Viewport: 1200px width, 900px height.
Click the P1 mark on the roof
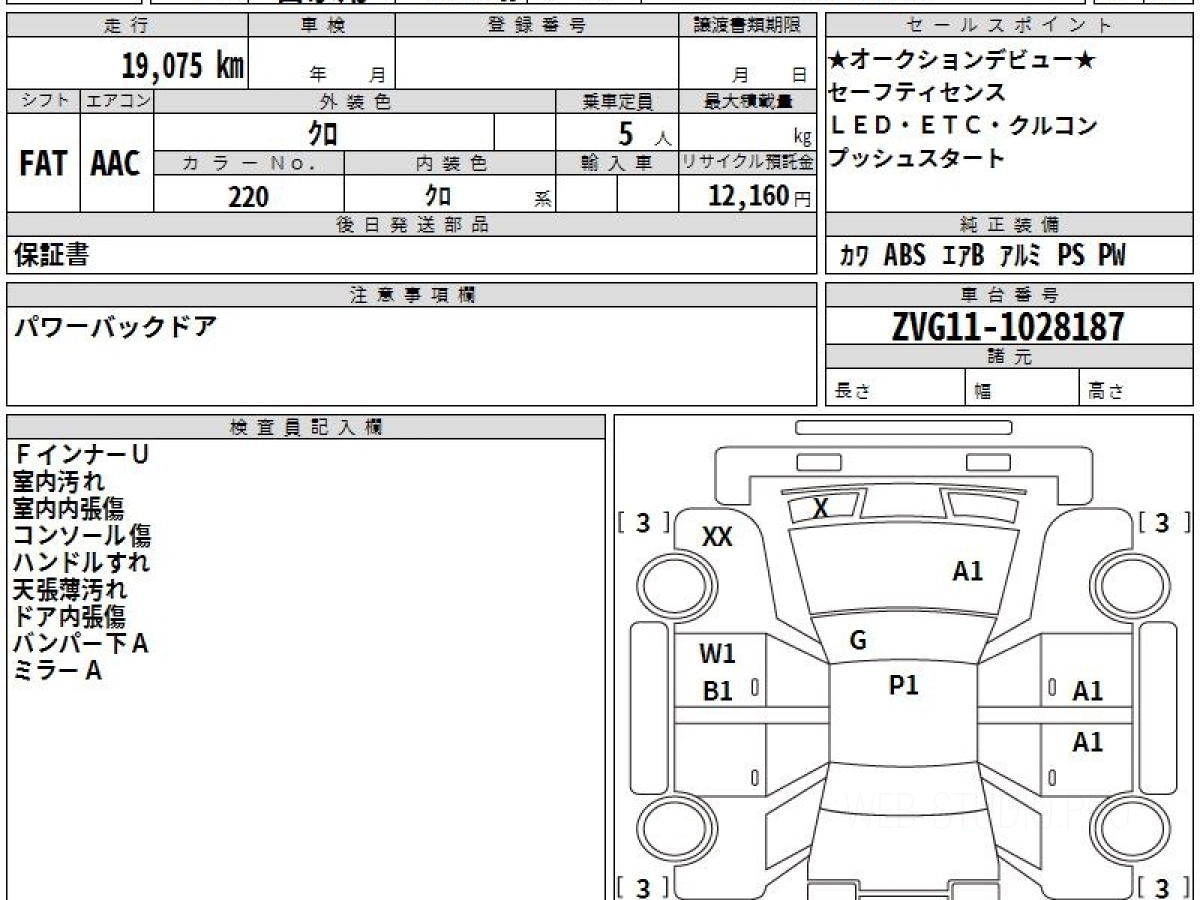904,686
